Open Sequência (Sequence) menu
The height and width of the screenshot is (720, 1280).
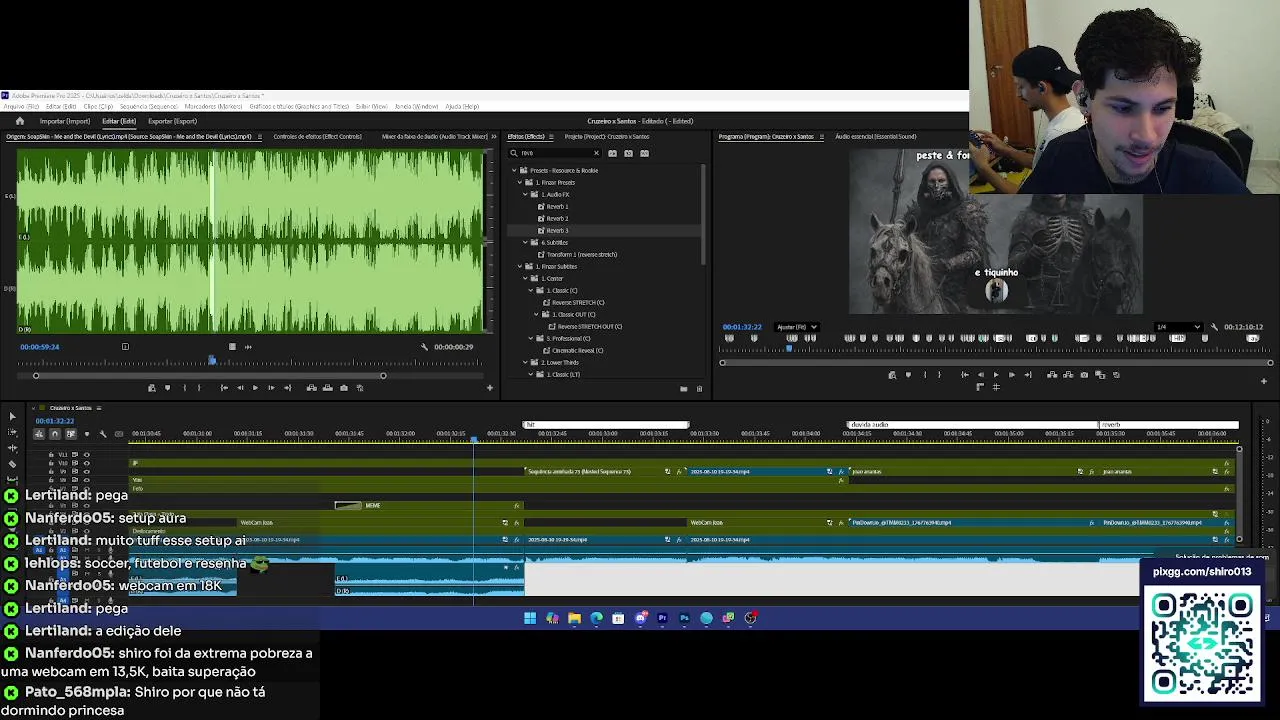(148, 106)
